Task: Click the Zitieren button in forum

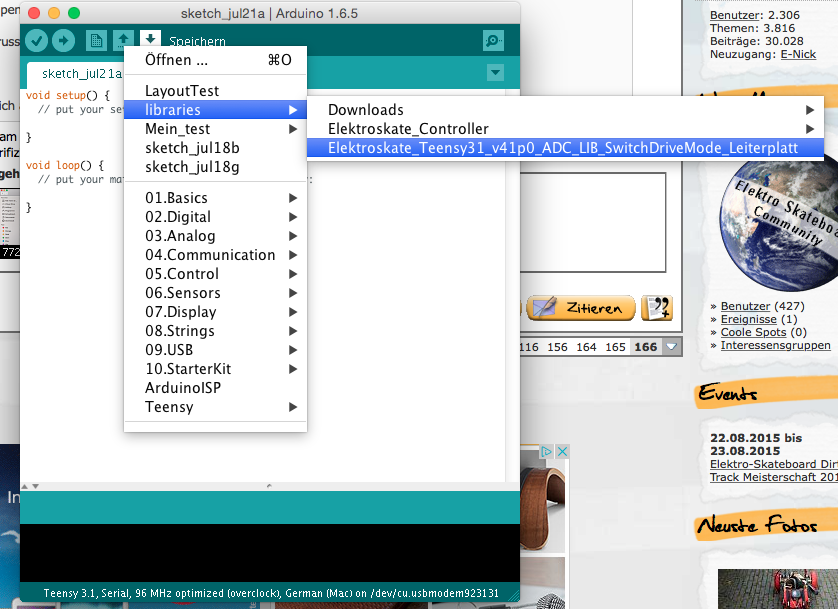Action: (x=581, y=308)
